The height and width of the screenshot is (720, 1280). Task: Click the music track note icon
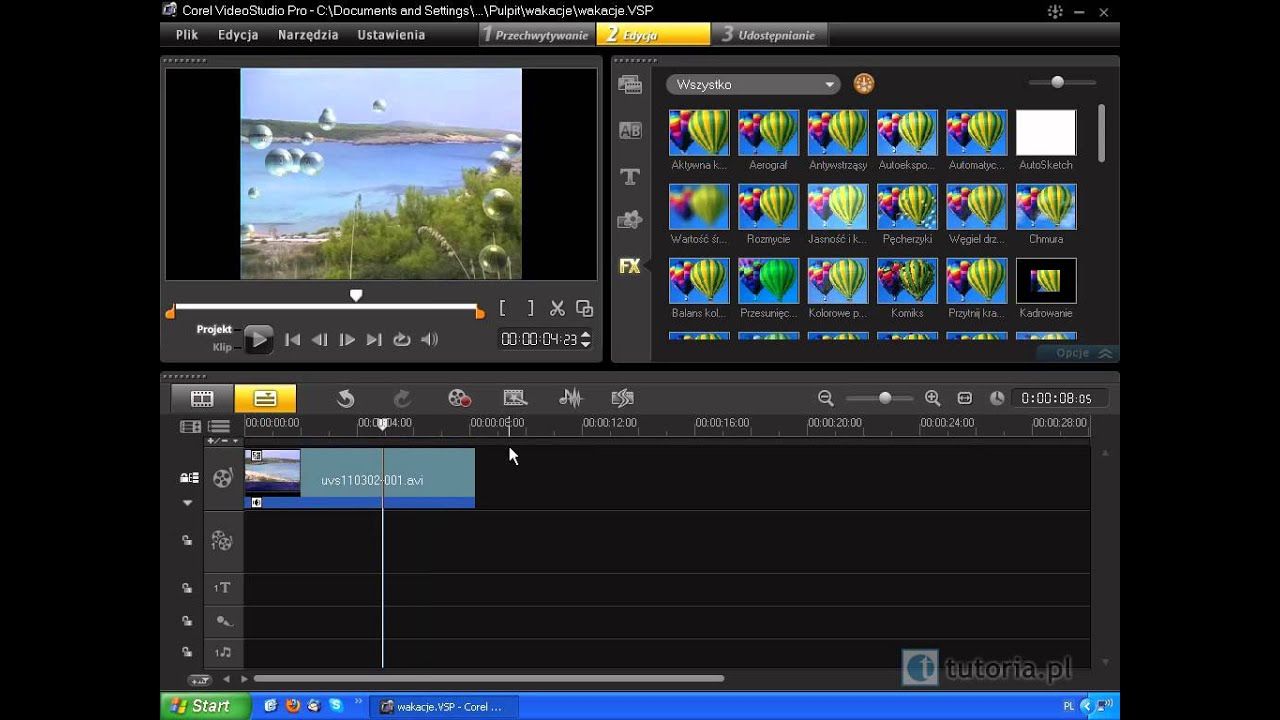(x=222, y=653)
